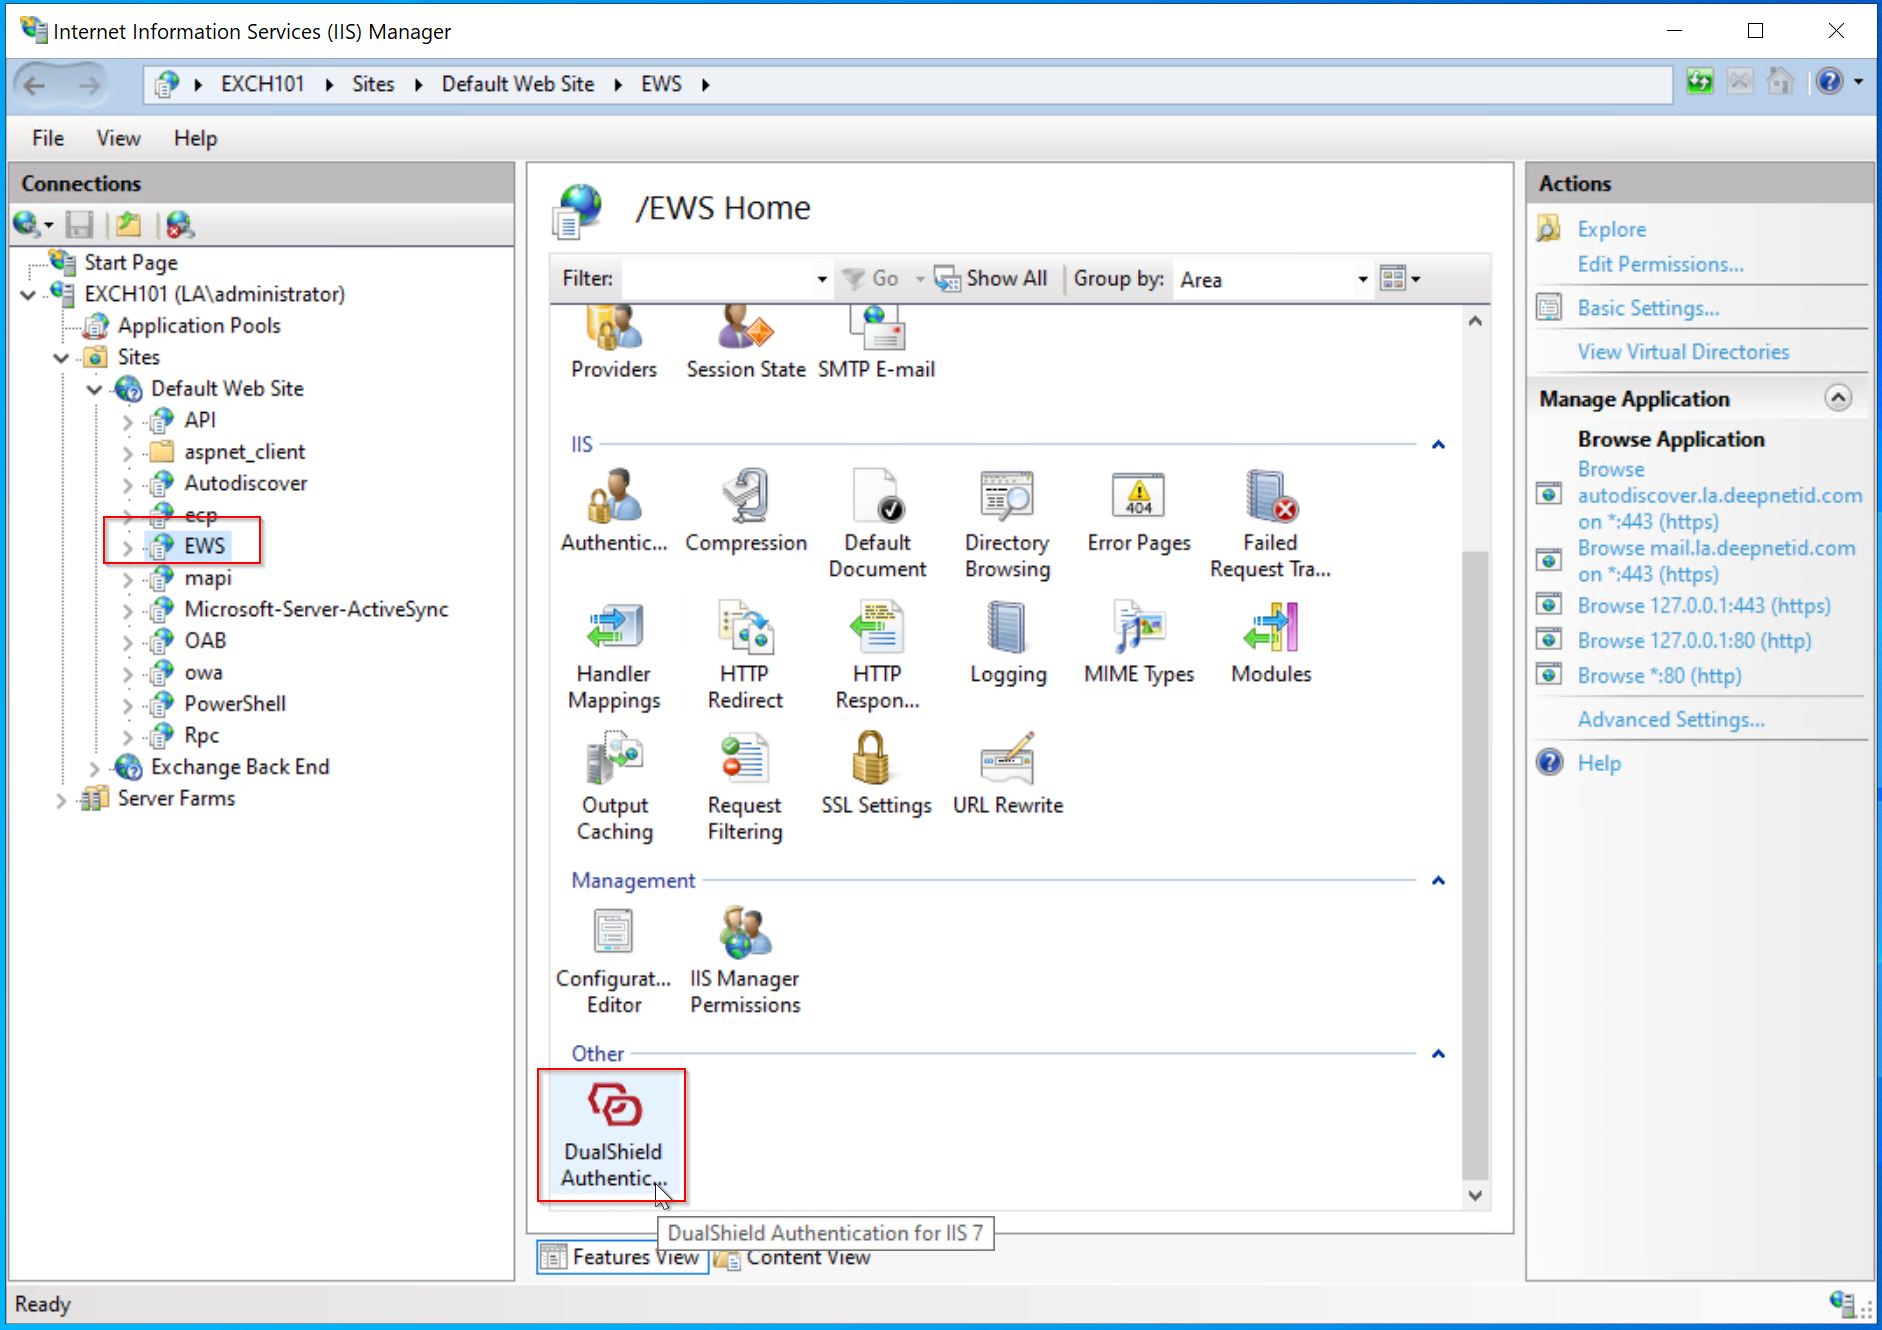Switch to the Content View tab
The image size is (1882, 1330).
click(x=807, y=1258)
